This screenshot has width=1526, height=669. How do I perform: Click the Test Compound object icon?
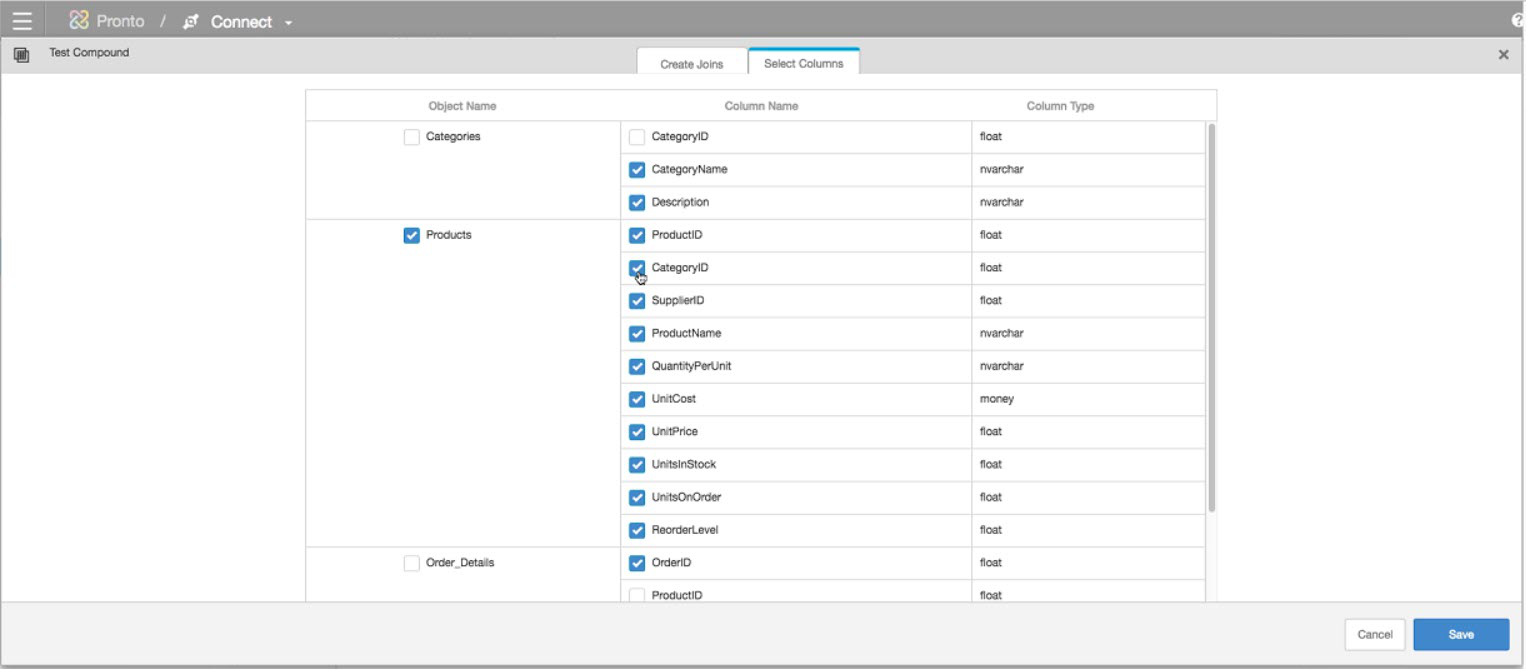(21, 54)
